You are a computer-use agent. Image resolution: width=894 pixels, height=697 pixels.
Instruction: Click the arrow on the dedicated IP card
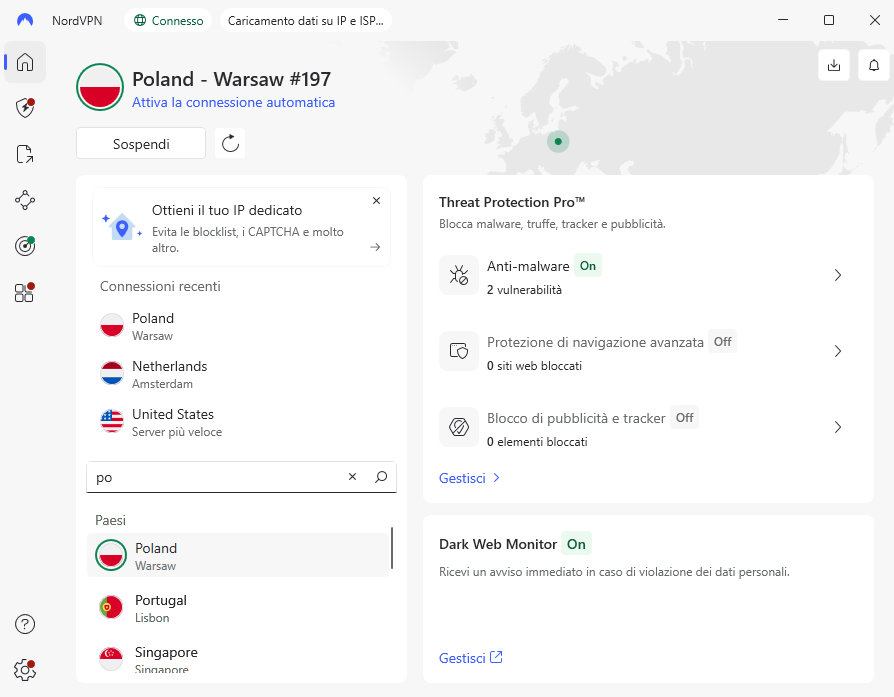click(x=375, y=247)
